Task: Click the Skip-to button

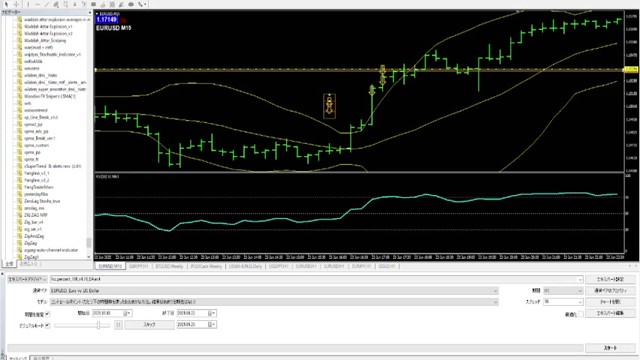Action: click(149, 325)
